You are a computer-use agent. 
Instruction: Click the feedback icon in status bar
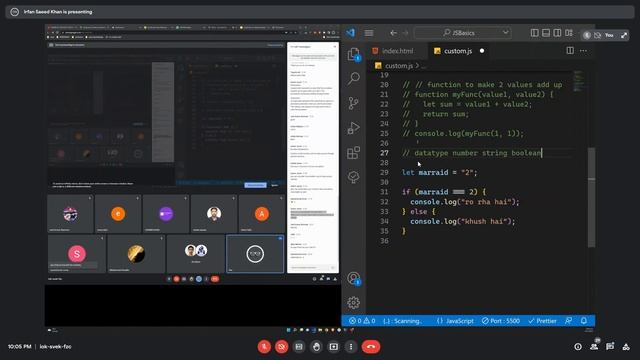pyautogui.click(x=569, y=321)
